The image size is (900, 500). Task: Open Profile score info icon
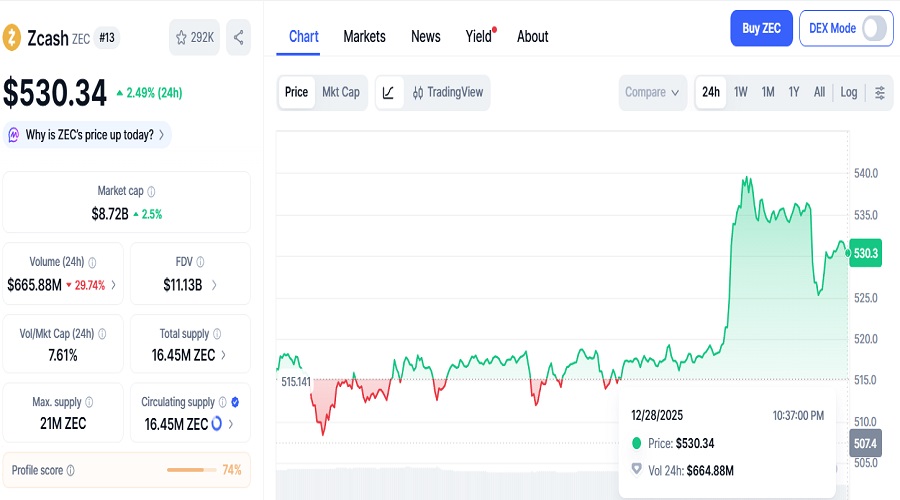tap(71, 470)
